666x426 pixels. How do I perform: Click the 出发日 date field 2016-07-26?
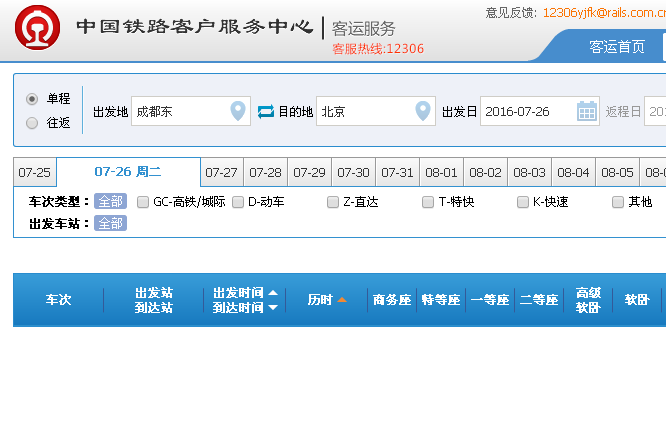[540, 111]
